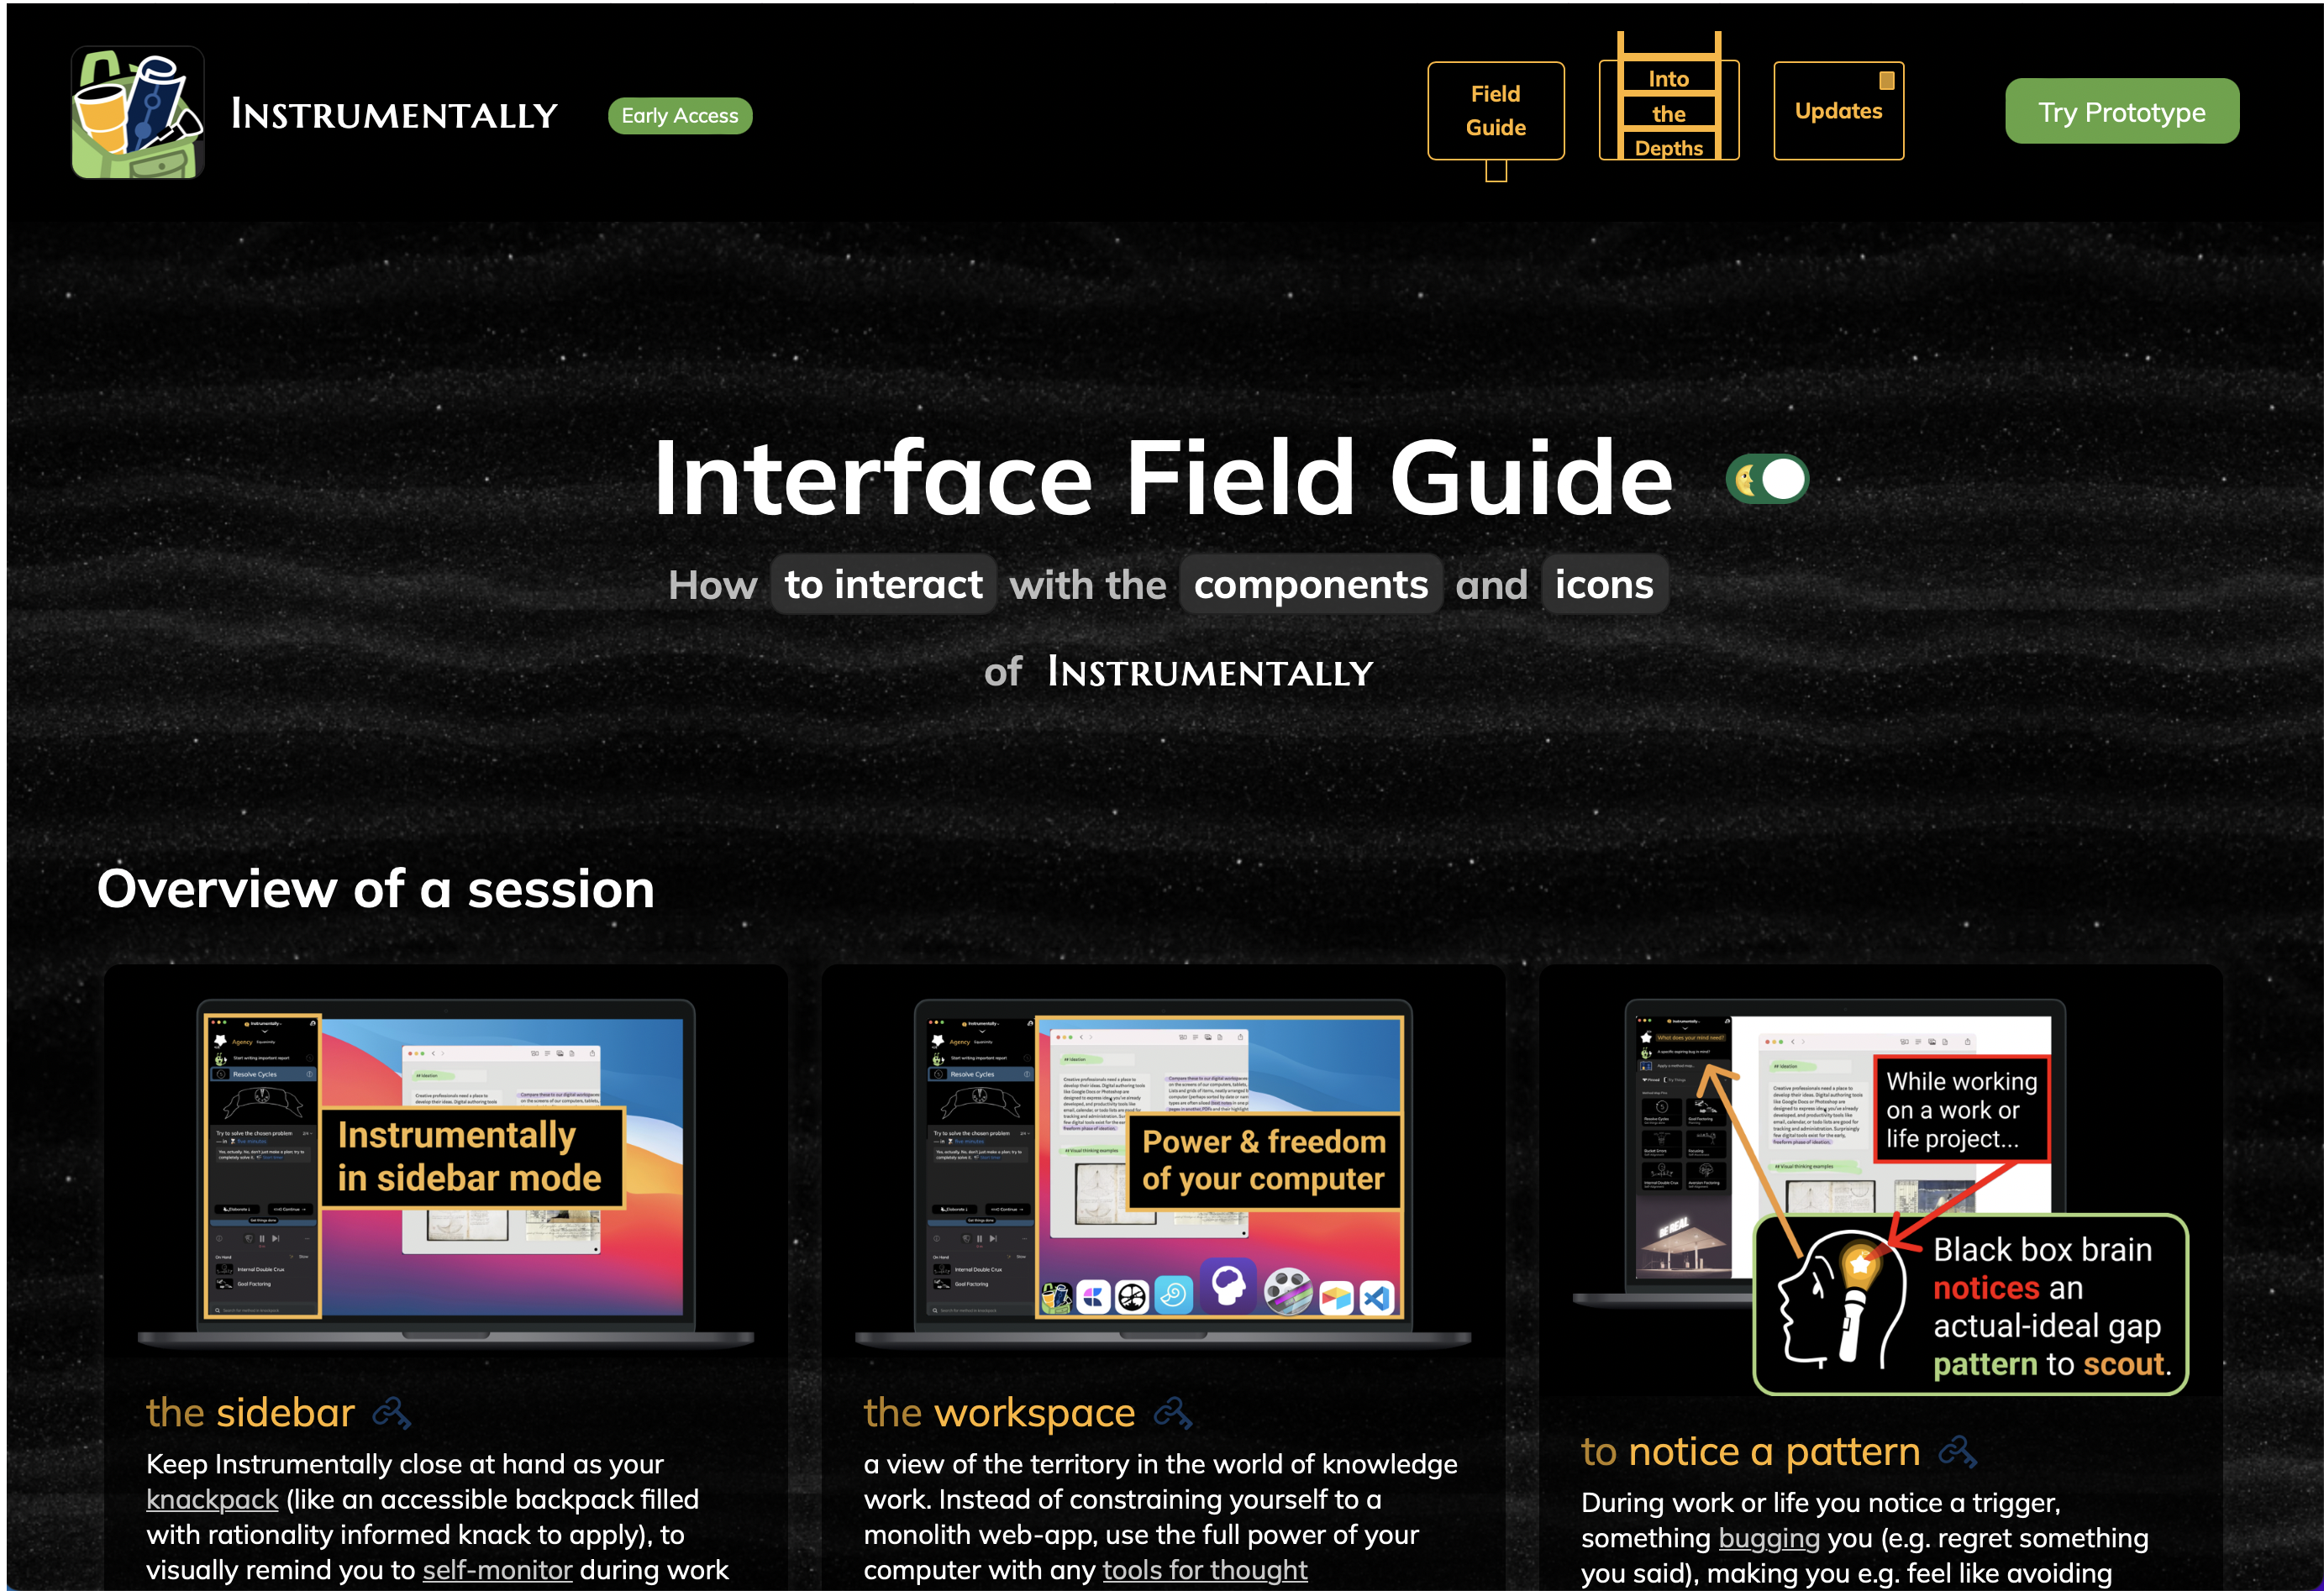Click the 'icons' highlighted word
This screenshot has height=1591, width=2324.
point(1604,584)
